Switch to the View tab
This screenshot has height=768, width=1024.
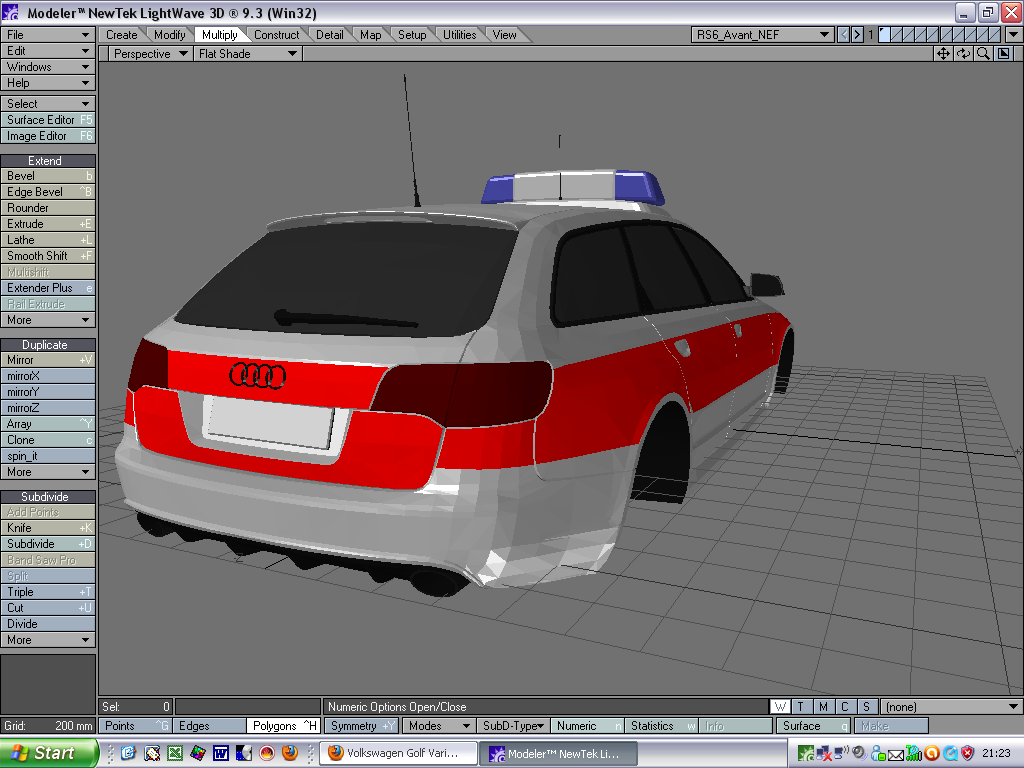point(504,35)
